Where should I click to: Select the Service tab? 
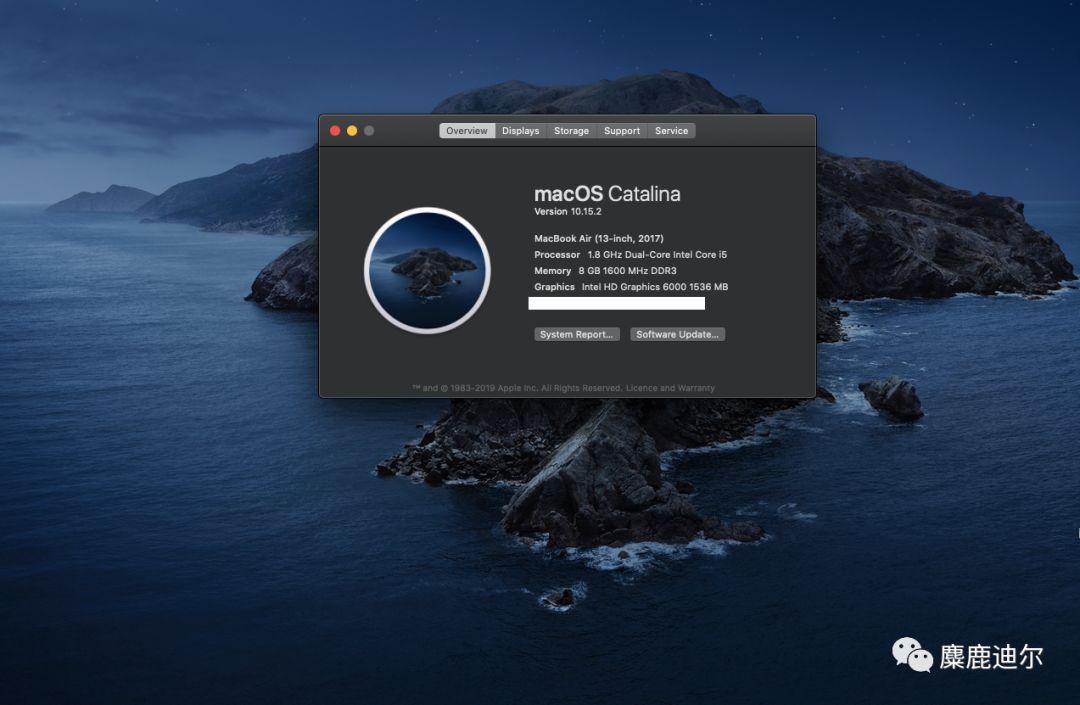tap(672, 131)
